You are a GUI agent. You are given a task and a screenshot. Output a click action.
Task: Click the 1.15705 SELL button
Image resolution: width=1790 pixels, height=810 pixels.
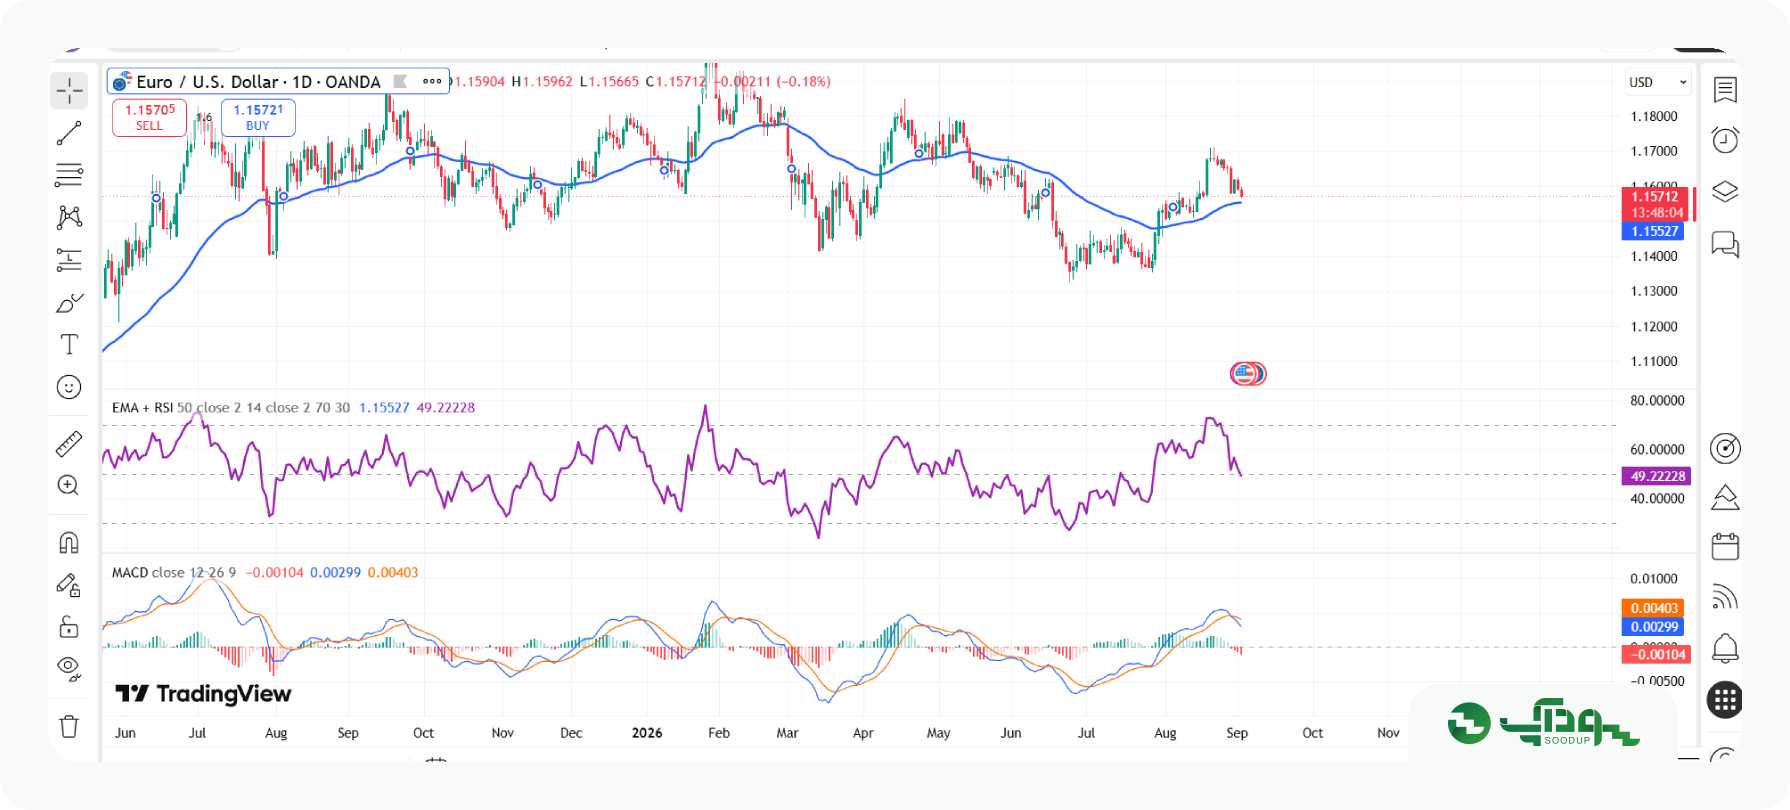click(x=149, y=117)
